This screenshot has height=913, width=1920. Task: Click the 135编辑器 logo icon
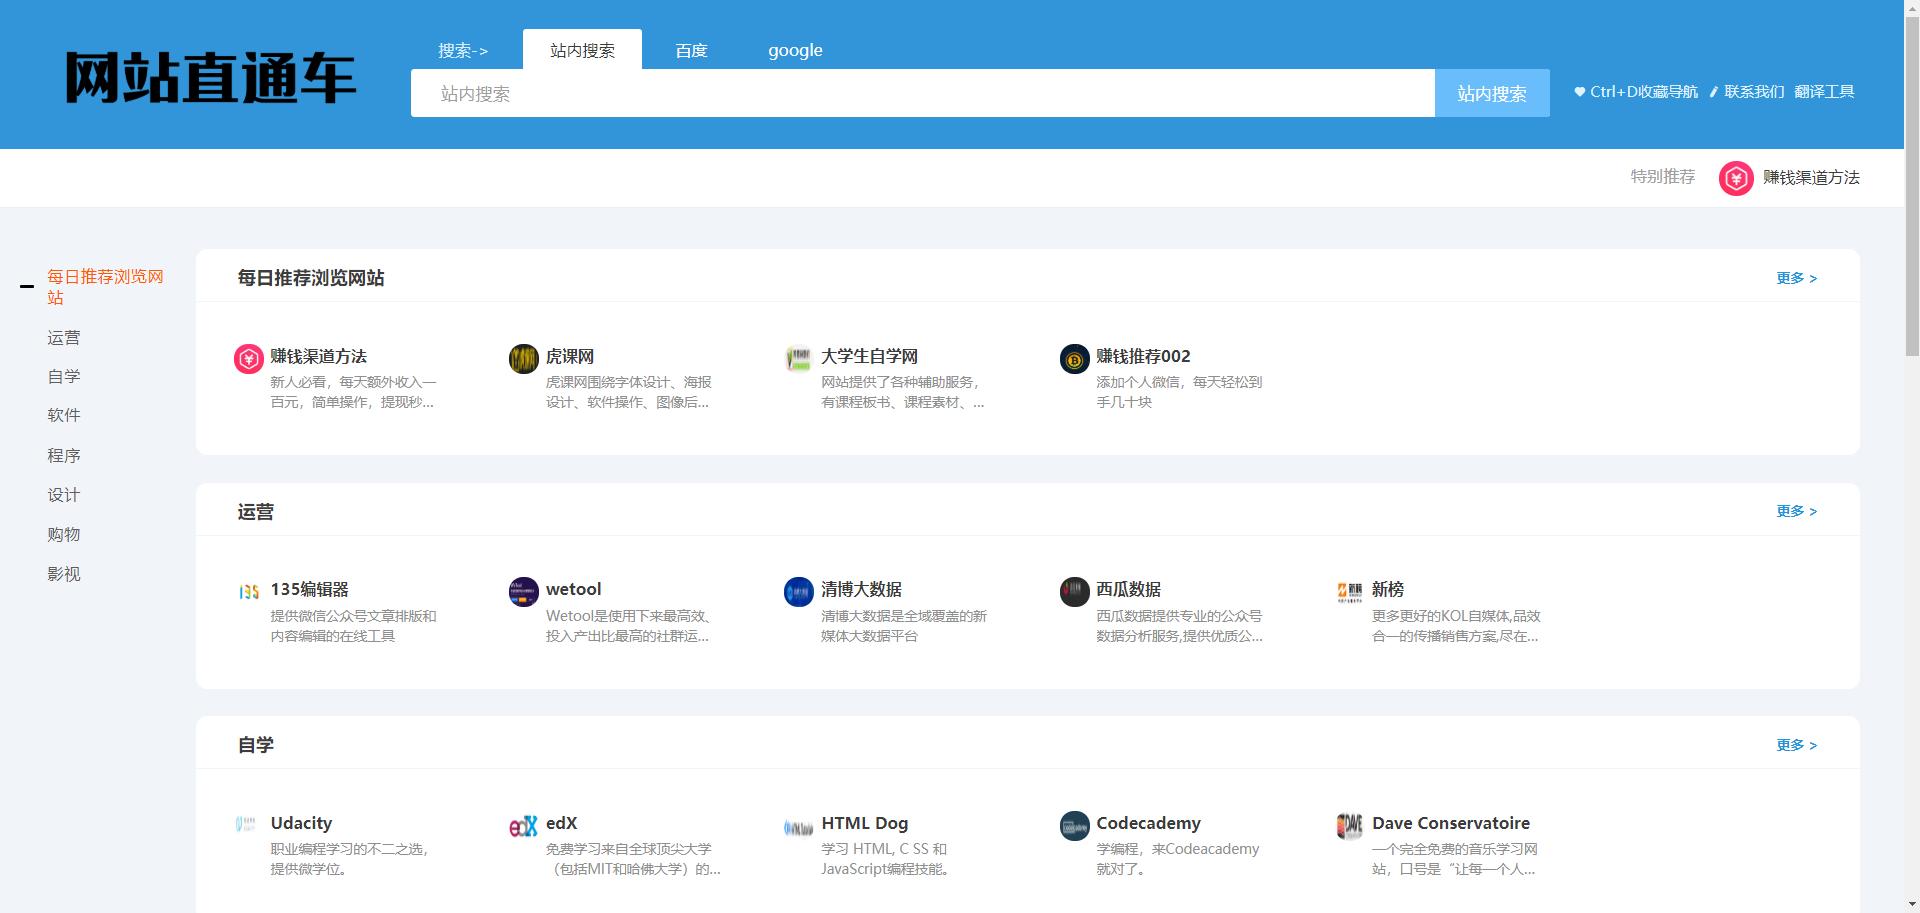click(248, 592)
